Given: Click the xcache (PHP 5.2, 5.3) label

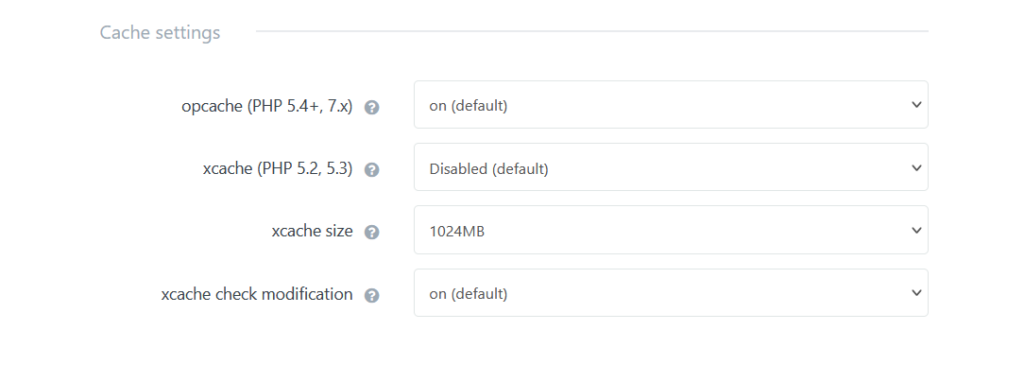Looking at the screenshot, I should tap(278, 168).
